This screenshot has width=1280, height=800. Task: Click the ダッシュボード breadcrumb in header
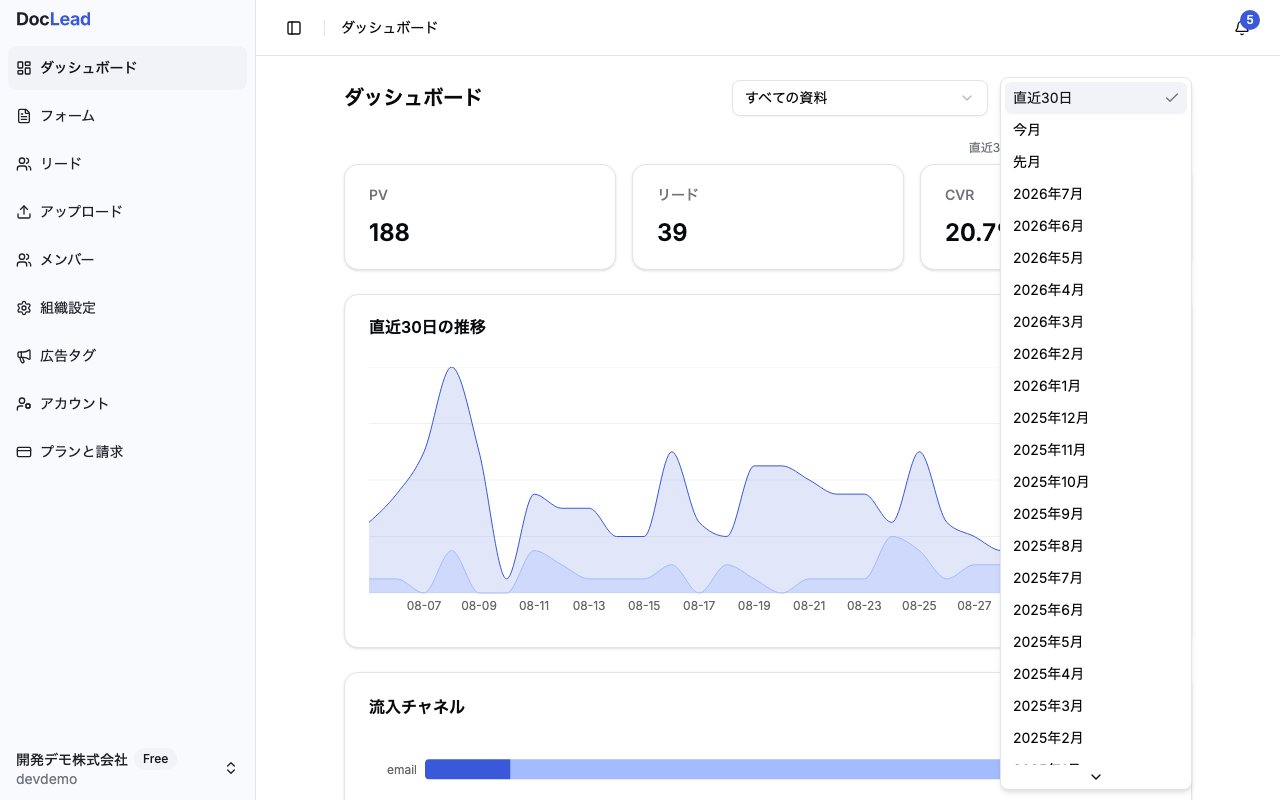pyautogui.click(x=389, y=28)
